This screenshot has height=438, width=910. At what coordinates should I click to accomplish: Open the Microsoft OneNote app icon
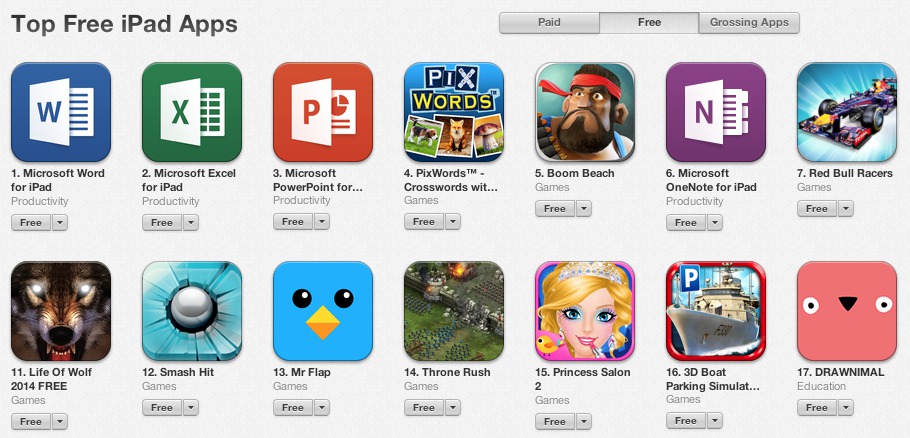click(716, 112)
